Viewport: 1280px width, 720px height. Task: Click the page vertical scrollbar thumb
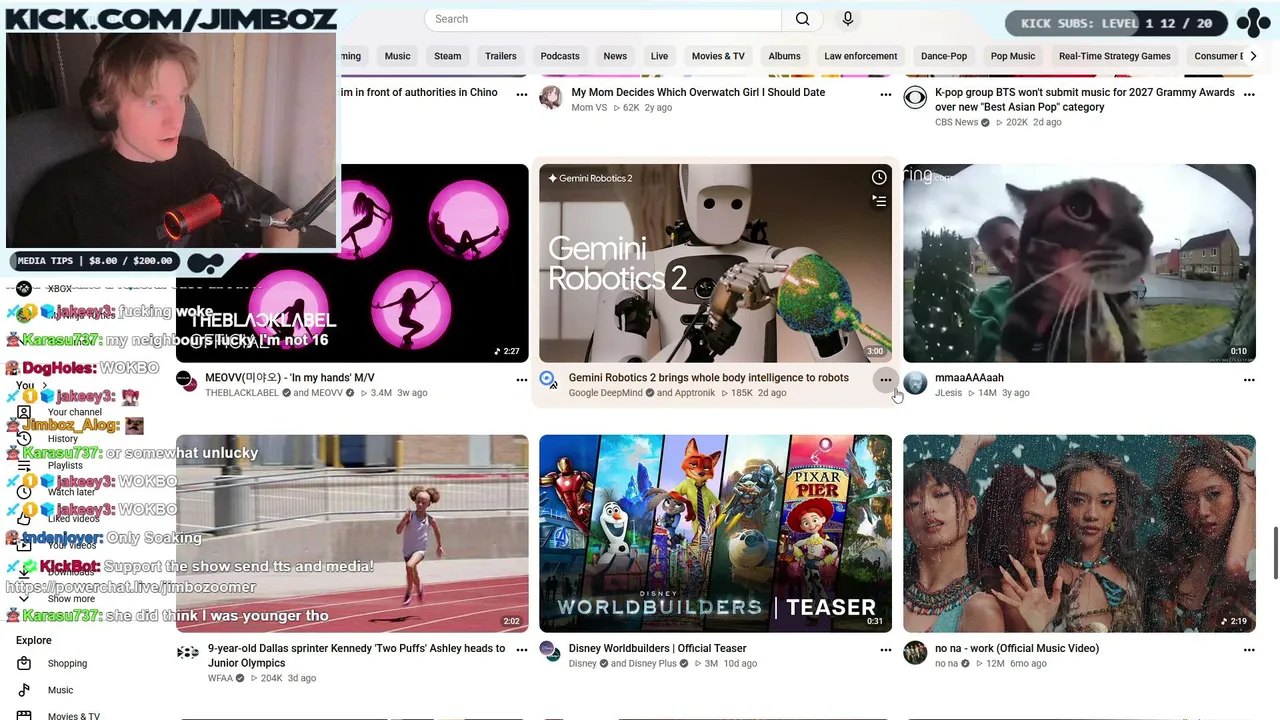(1275, 552)
